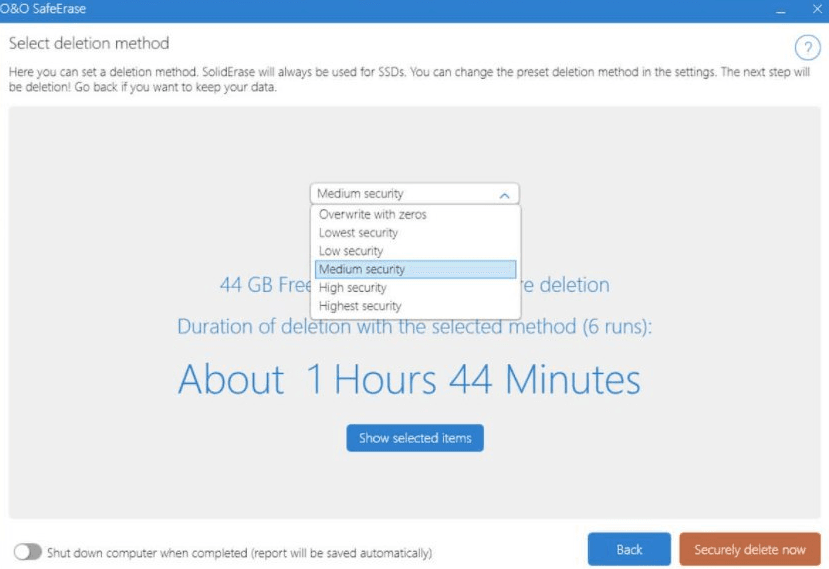The height and width of the screenshot is (569, 829).
Task: Click the Duration of deletion (6 runs) text
Action: [x=414, y=326]
